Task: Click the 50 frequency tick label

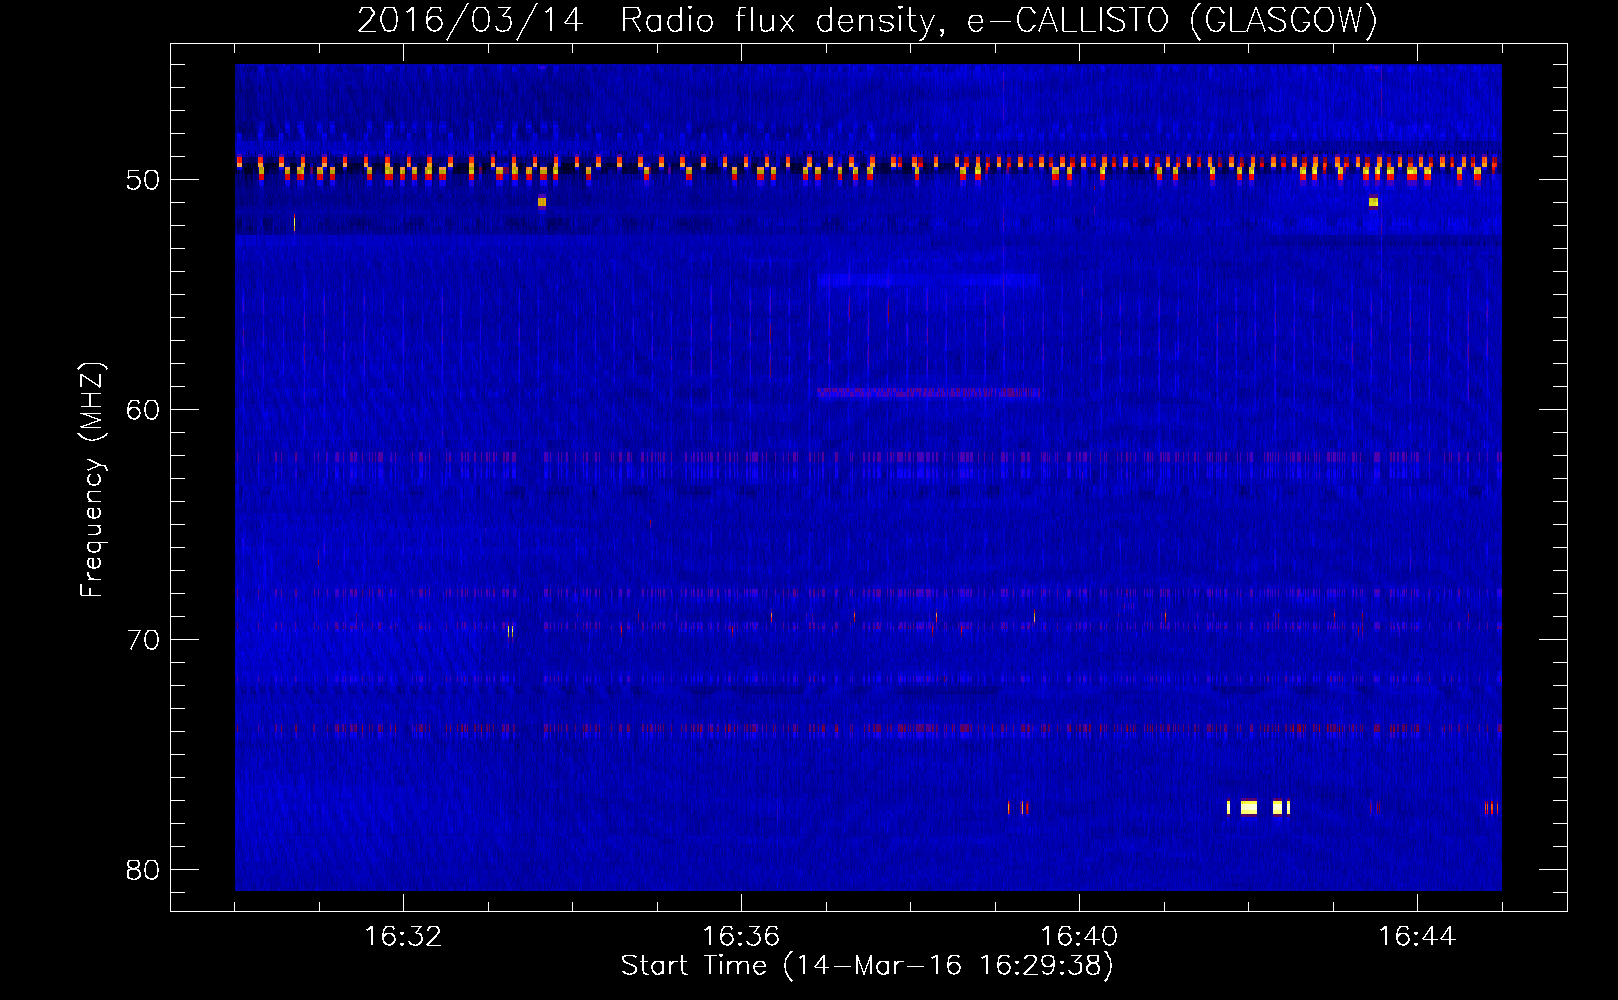Action: pos(143,180)
